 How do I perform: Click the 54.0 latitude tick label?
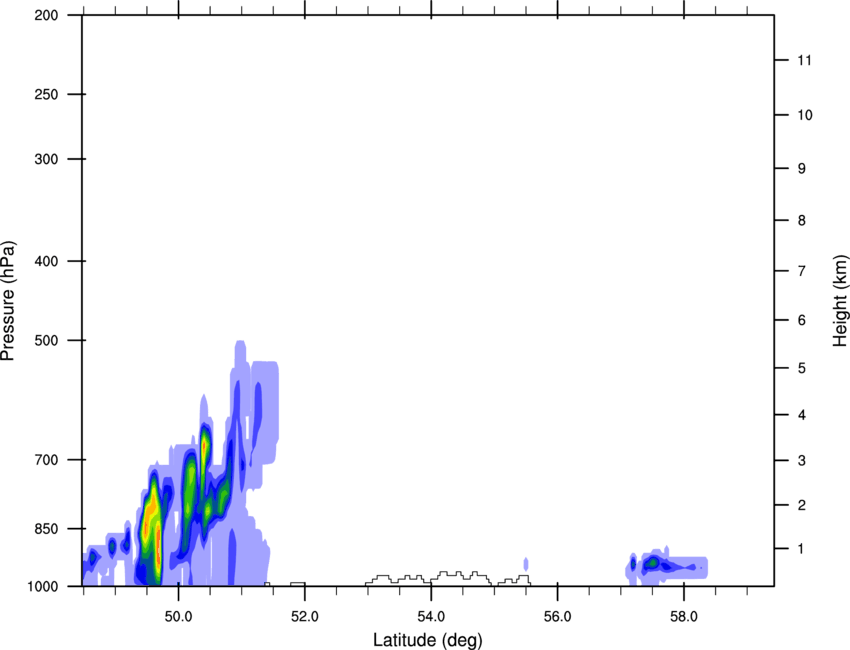coord(431,617)
